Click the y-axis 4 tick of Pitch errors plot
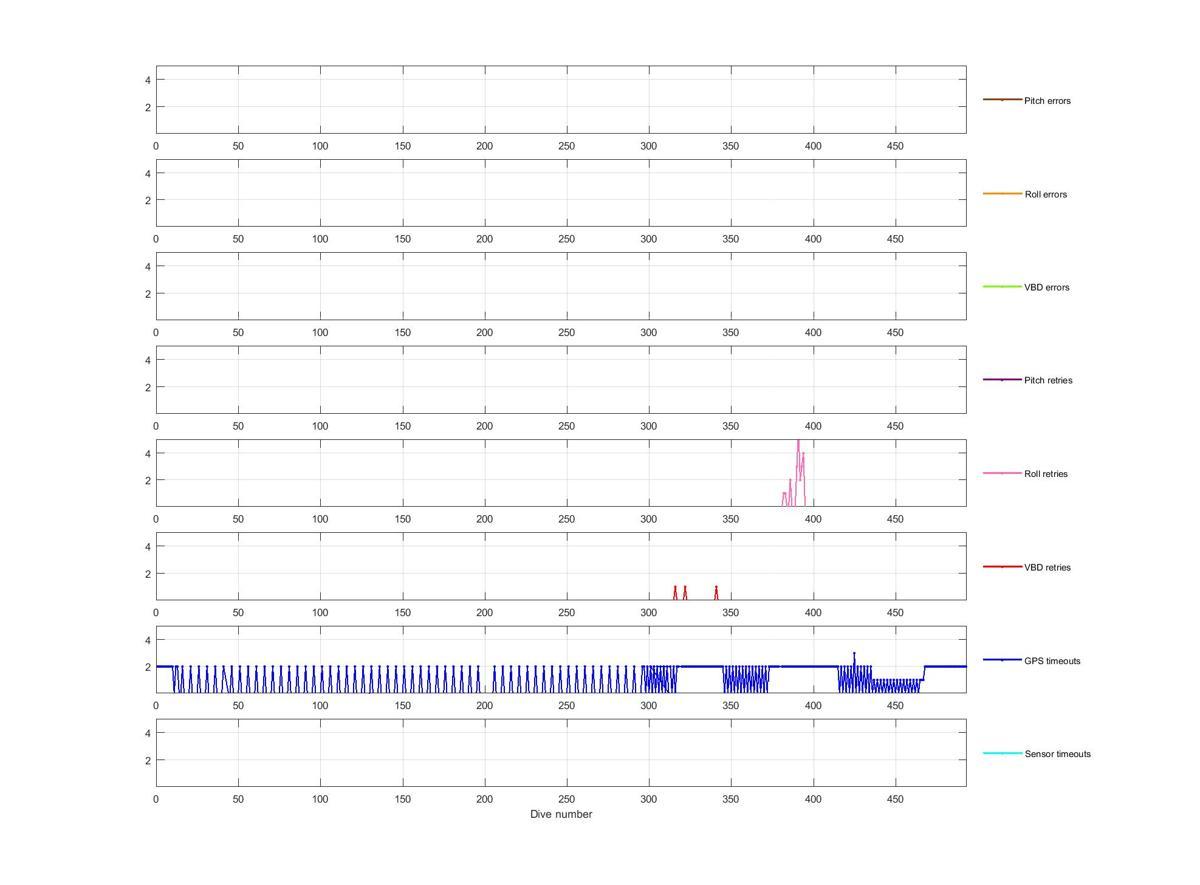Screen dimensions: 1200x885 (x=148, y=80)
